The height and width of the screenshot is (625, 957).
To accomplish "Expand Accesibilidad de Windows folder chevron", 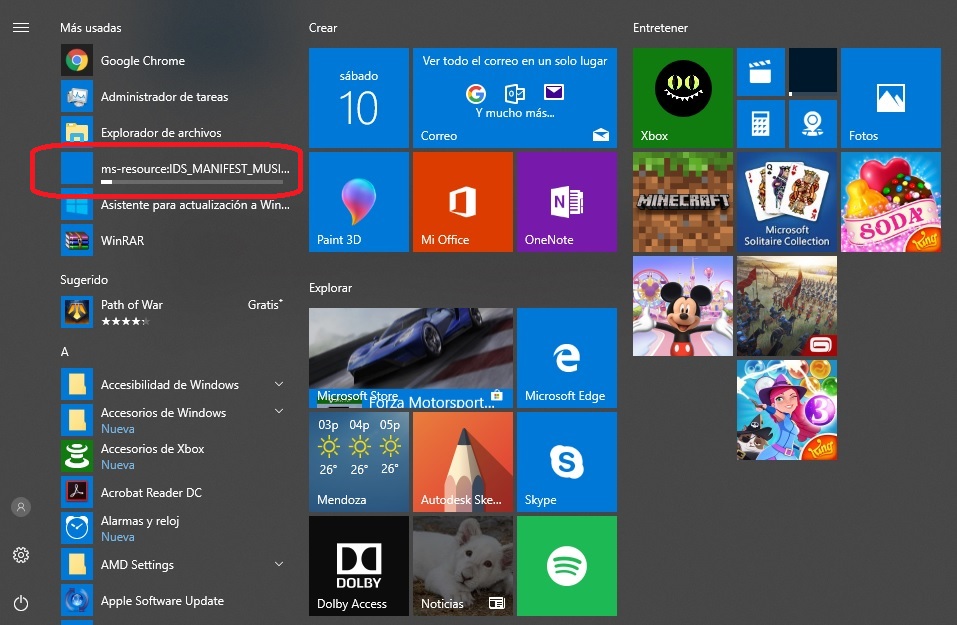I will (x=279, y=384).
